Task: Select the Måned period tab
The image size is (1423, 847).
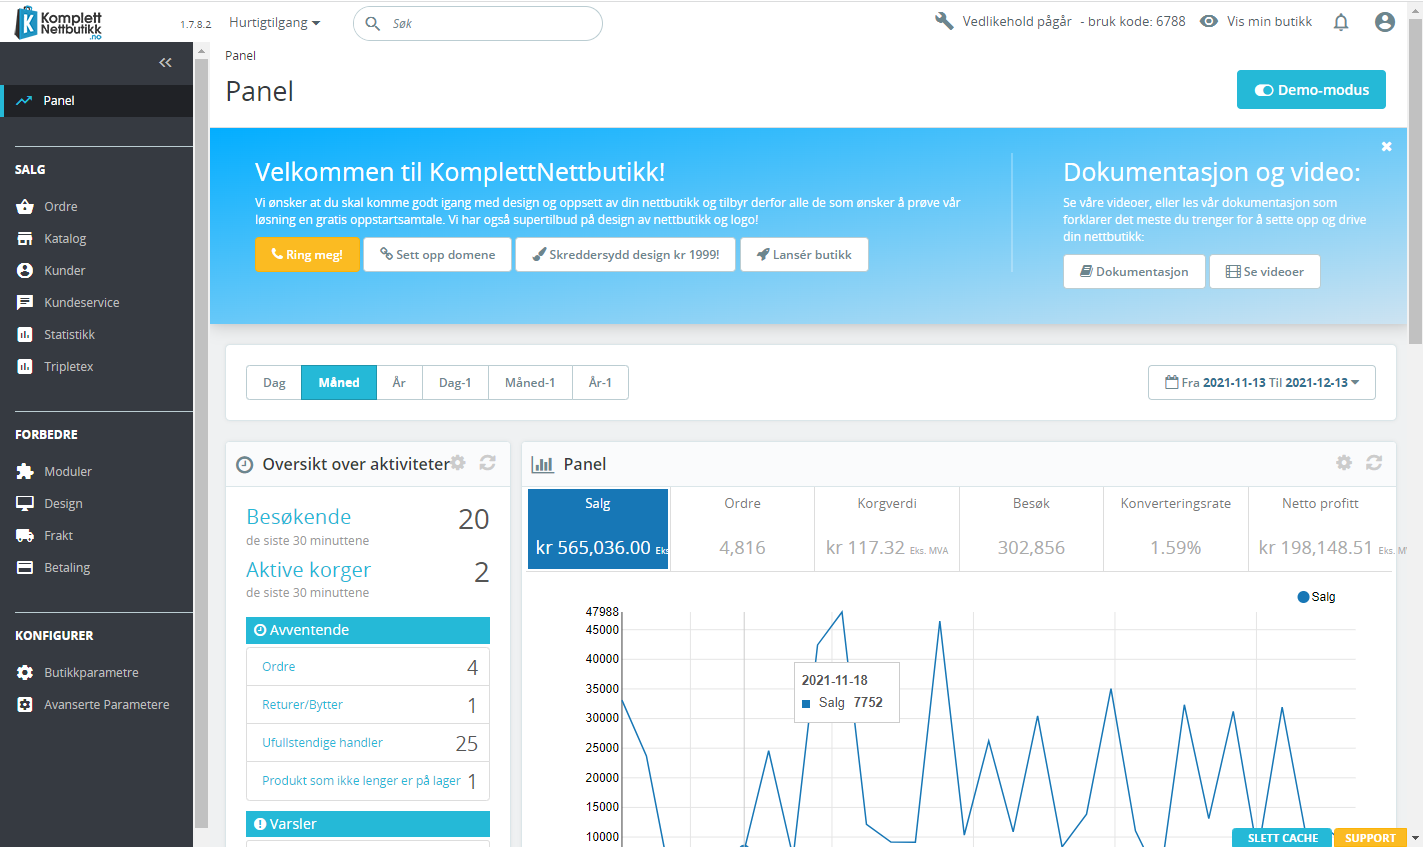Action: tap(339, 383)
